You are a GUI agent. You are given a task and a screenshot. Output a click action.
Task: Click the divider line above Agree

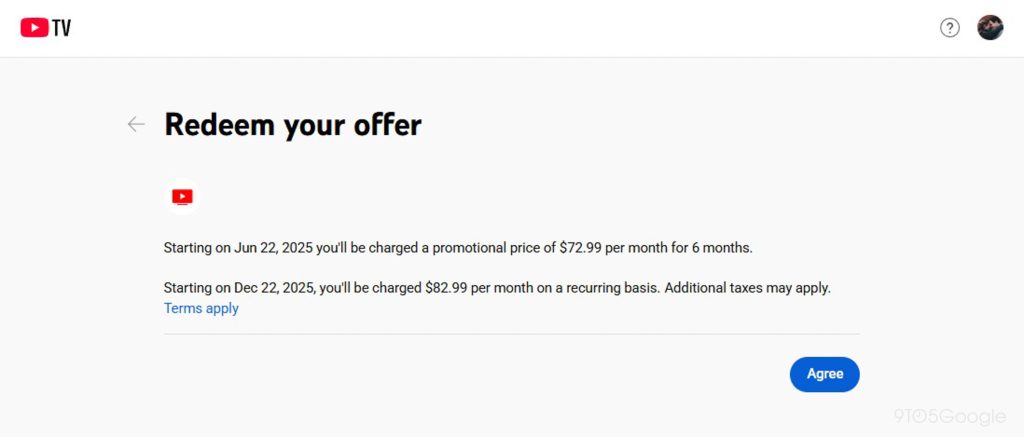coord(511,334)
